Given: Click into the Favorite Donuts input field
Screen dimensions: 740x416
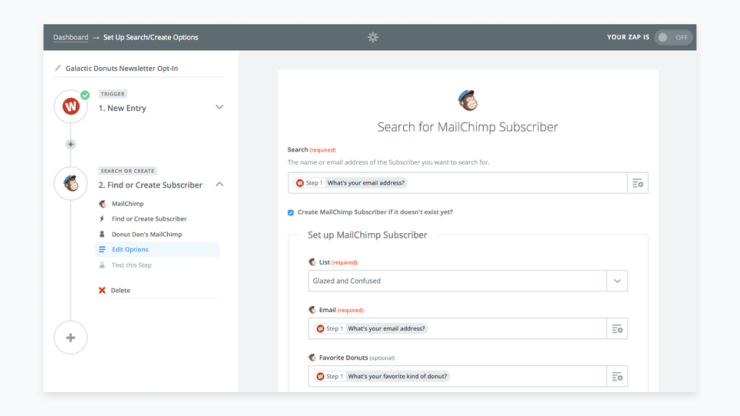Looking at the screenshot, I should 457,376.
